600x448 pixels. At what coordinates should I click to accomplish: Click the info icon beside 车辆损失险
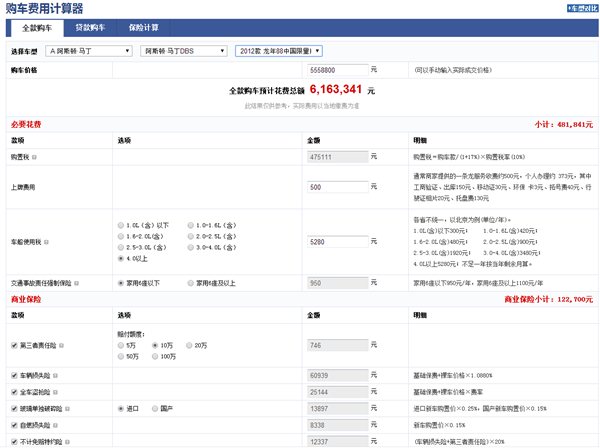(55, 376)
